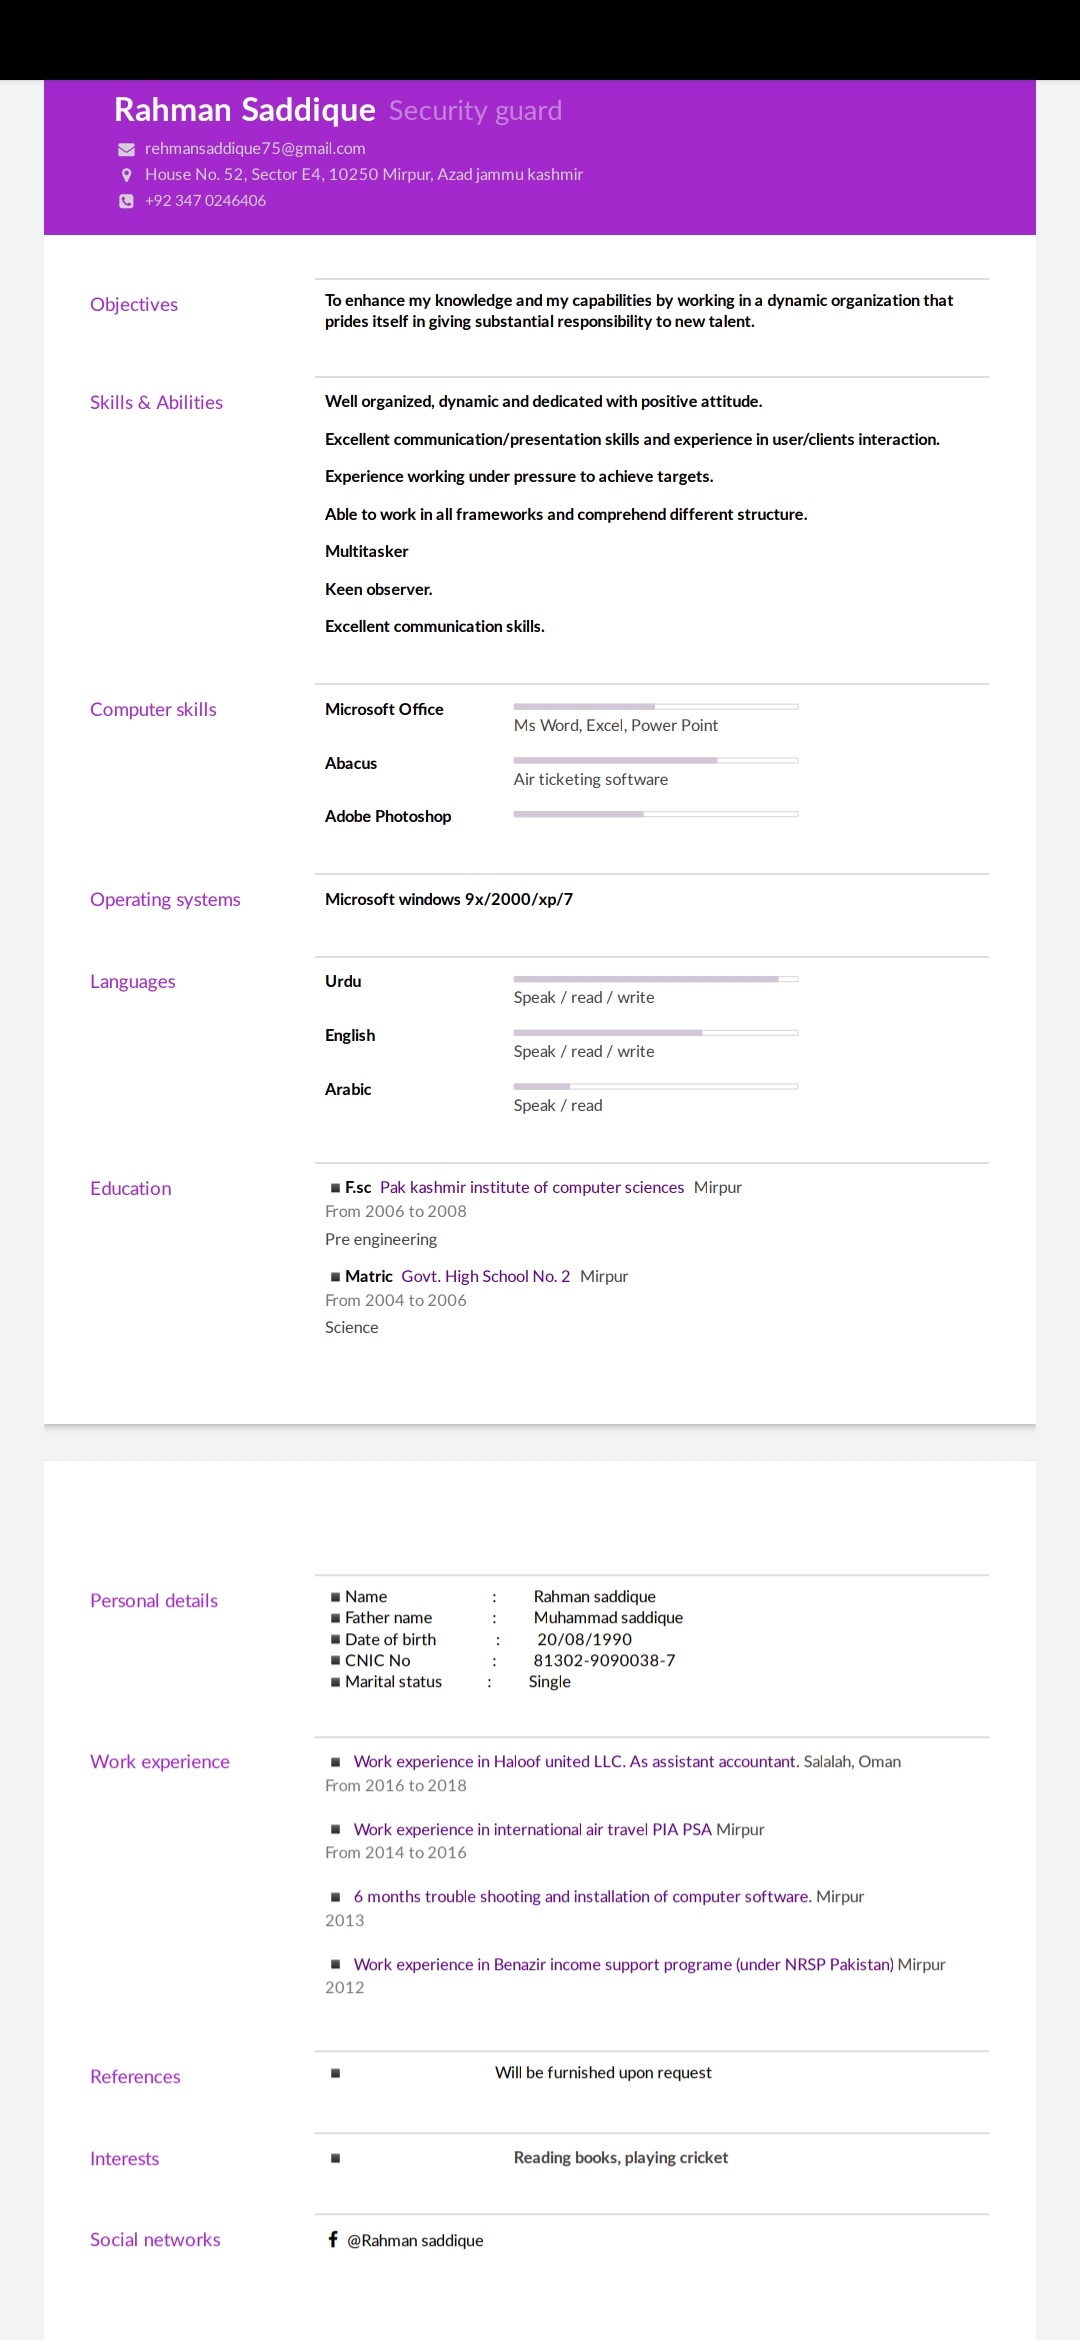Image resolution: width=1080 pixels, height=2340 pixels.
Task: Click the Facebook icon under Social networks
Action: tap(333, 2239)
